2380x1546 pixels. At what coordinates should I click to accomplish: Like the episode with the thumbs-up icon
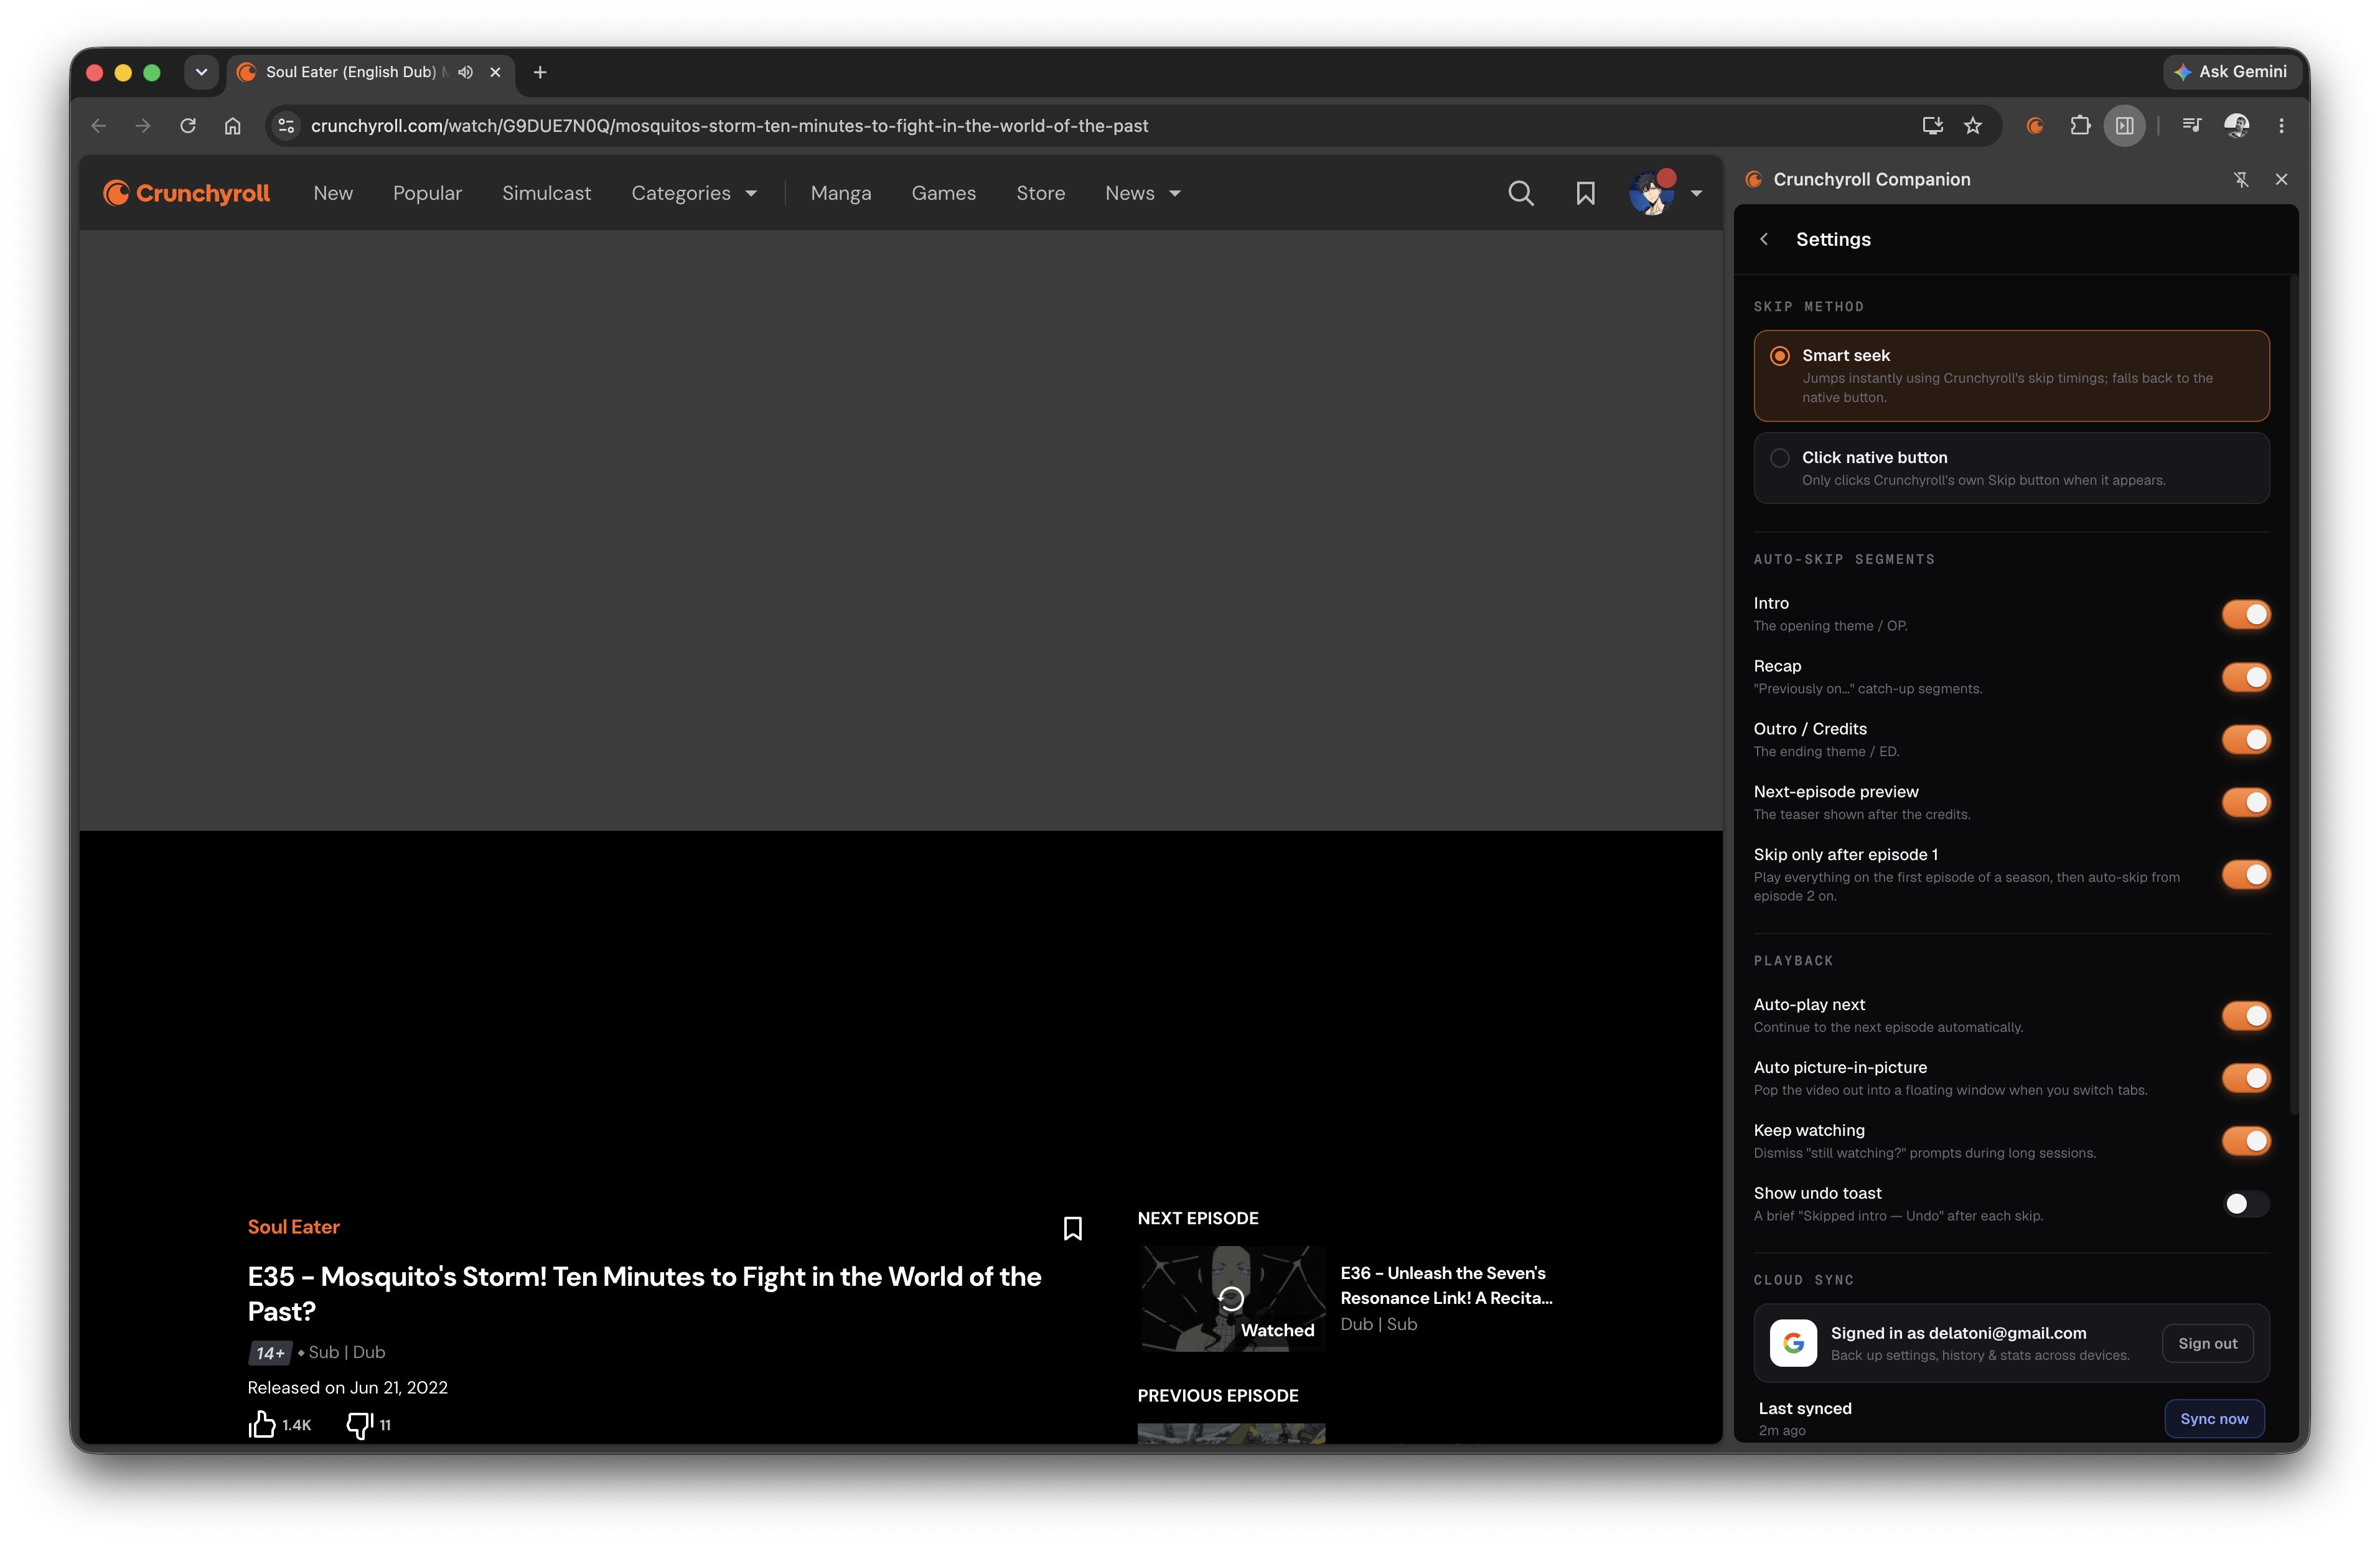click(x=262, y=1424)
